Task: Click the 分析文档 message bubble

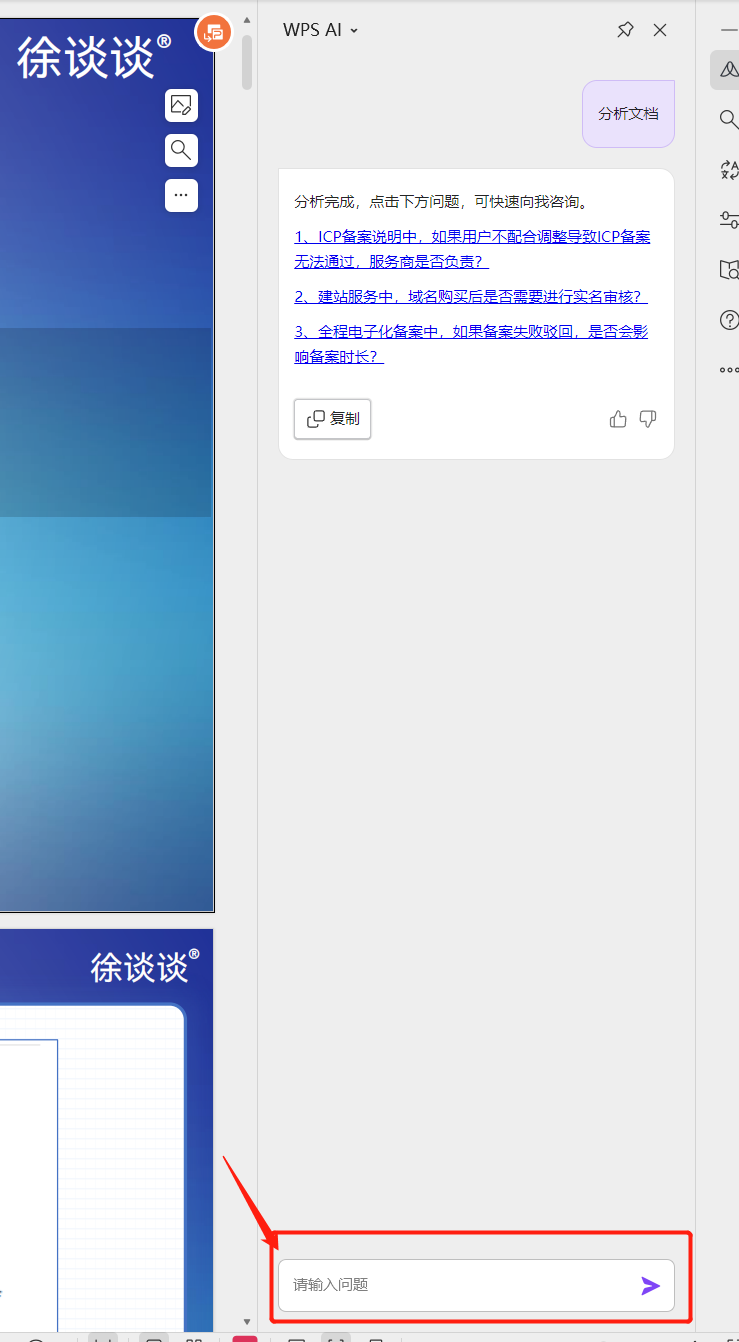Action: [x=628, y=114]
